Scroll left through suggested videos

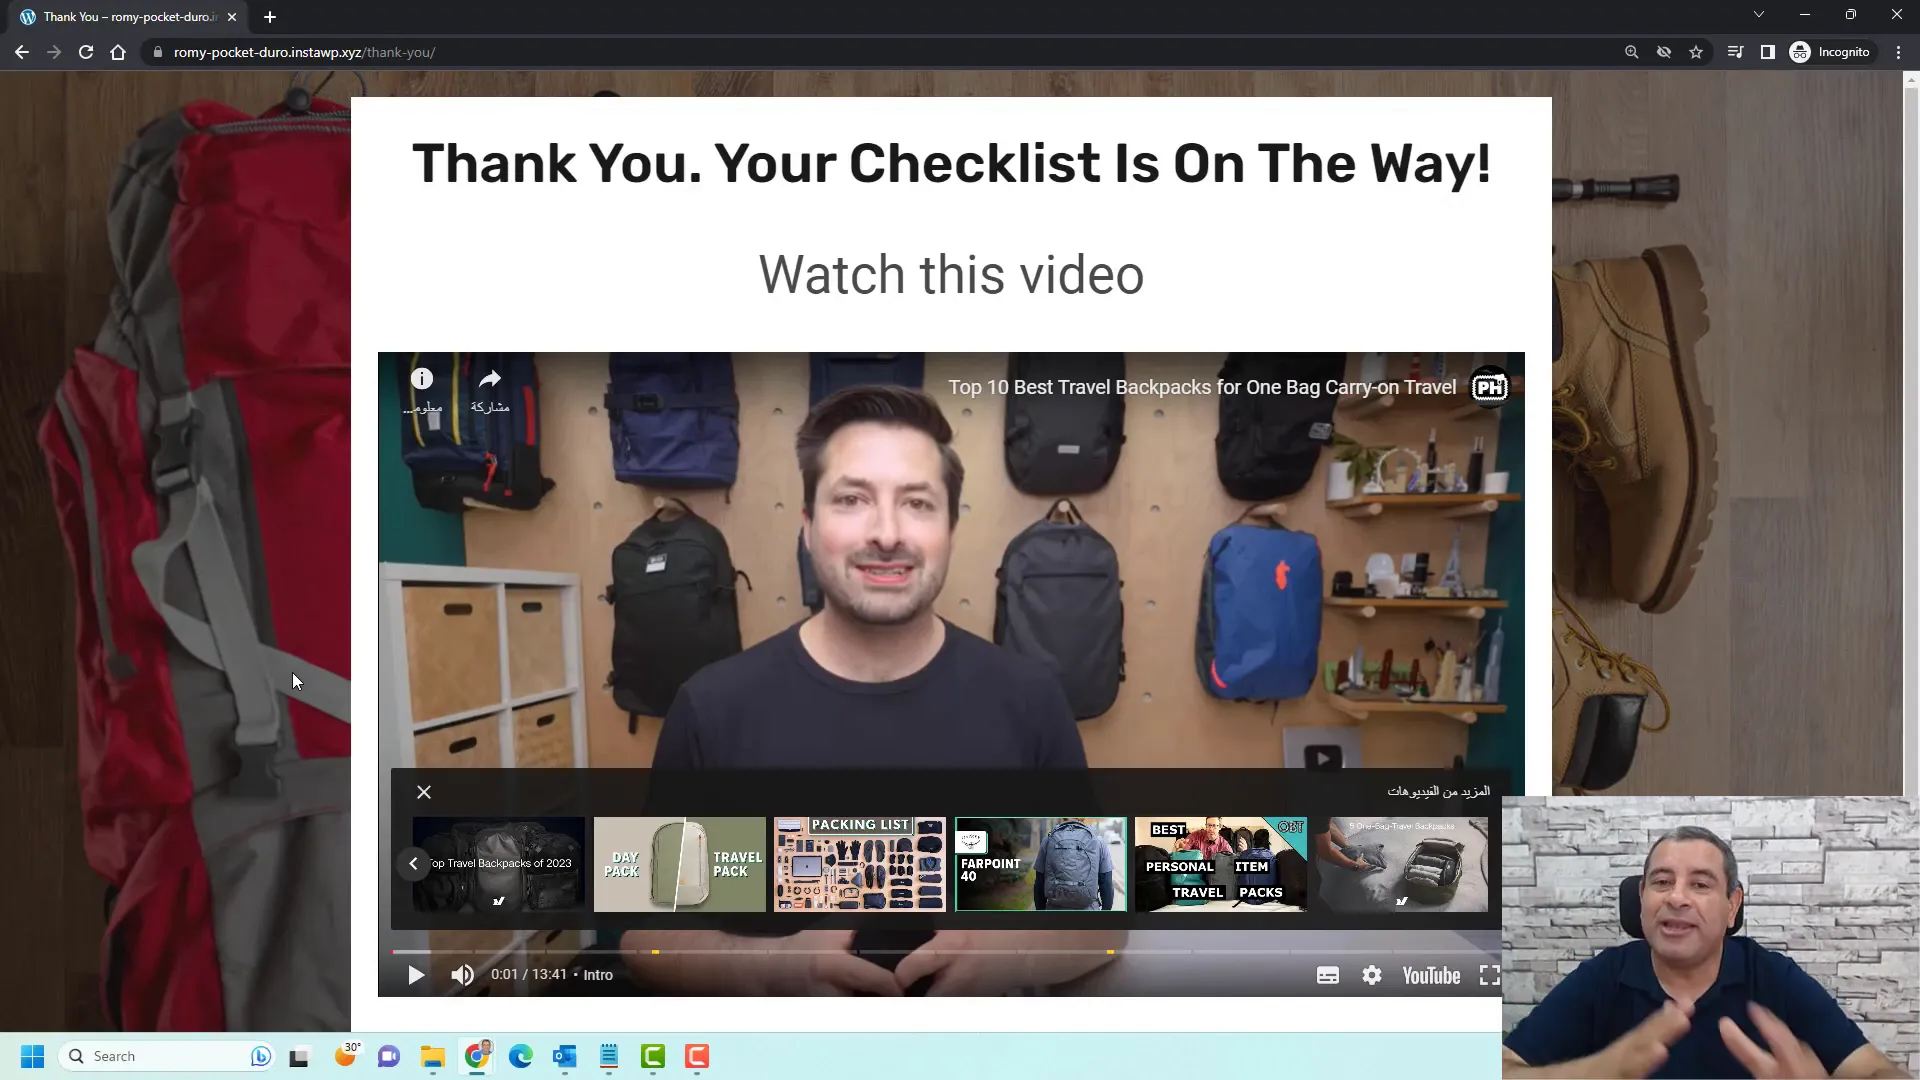pos(414,864)
